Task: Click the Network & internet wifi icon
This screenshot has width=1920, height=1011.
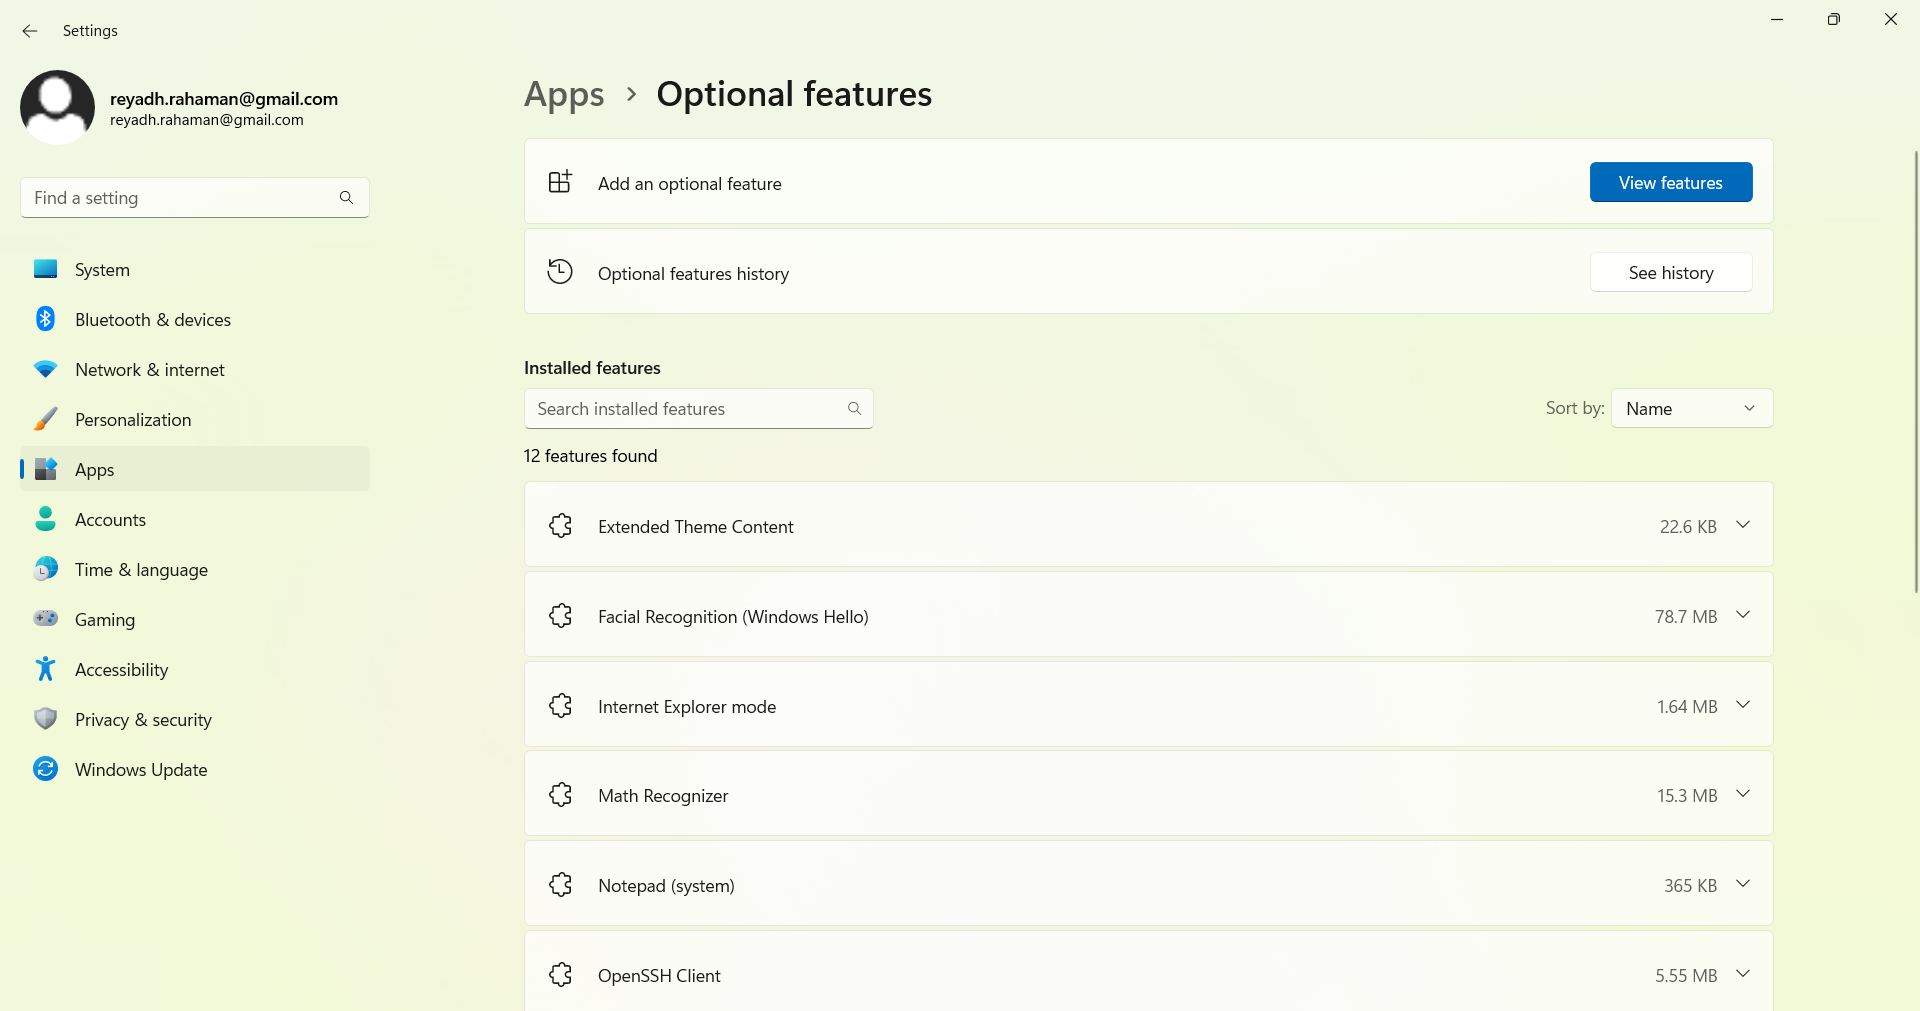Action: (x=45, y=369)
